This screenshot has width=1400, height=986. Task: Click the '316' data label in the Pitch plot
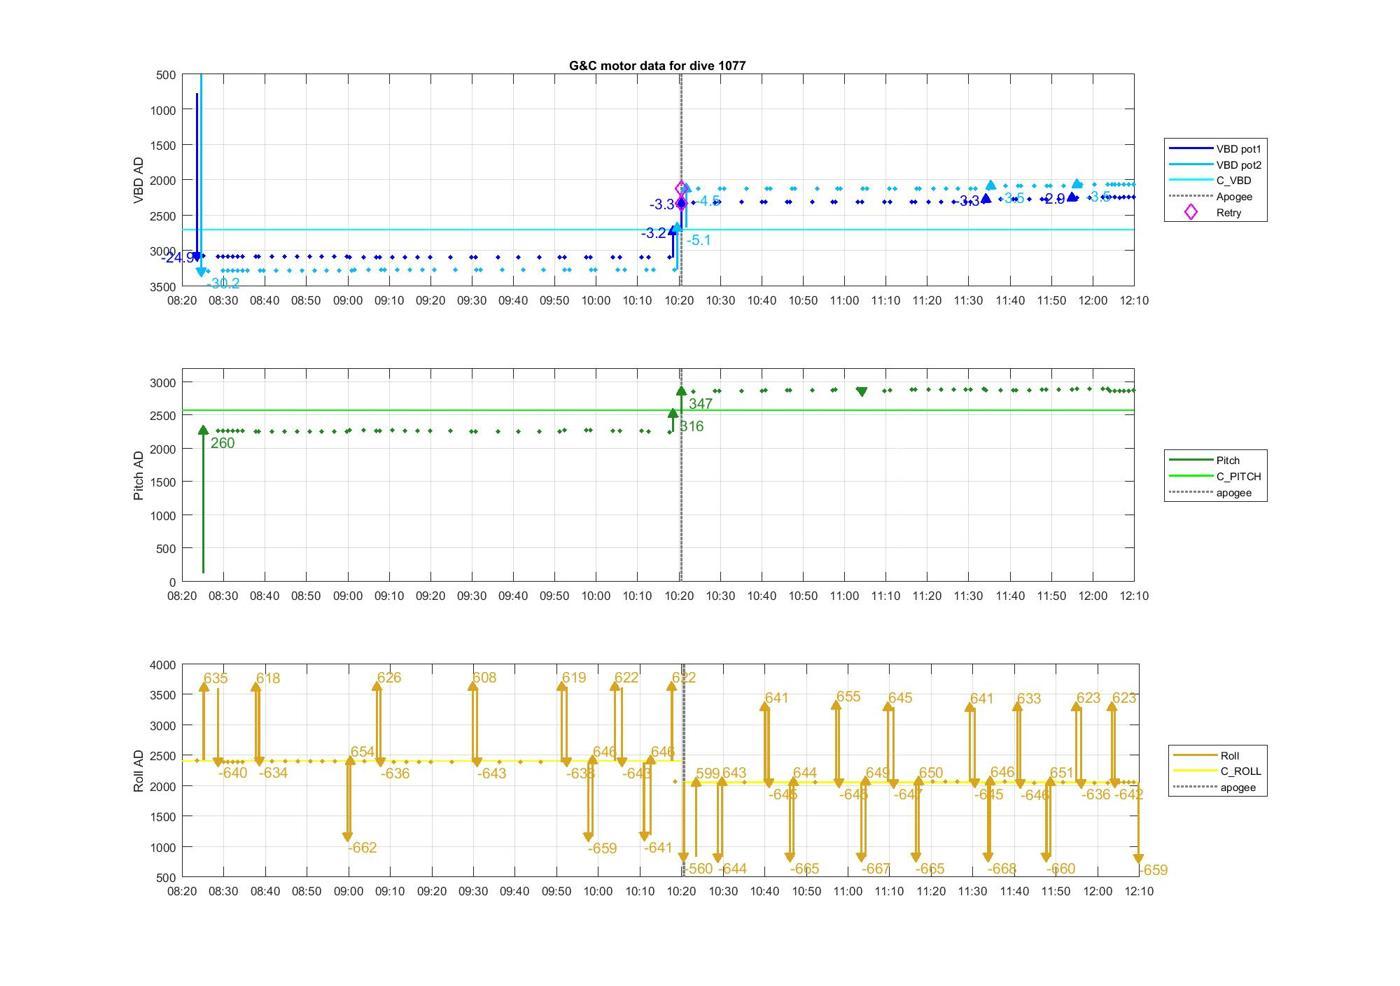pos(692,427)
